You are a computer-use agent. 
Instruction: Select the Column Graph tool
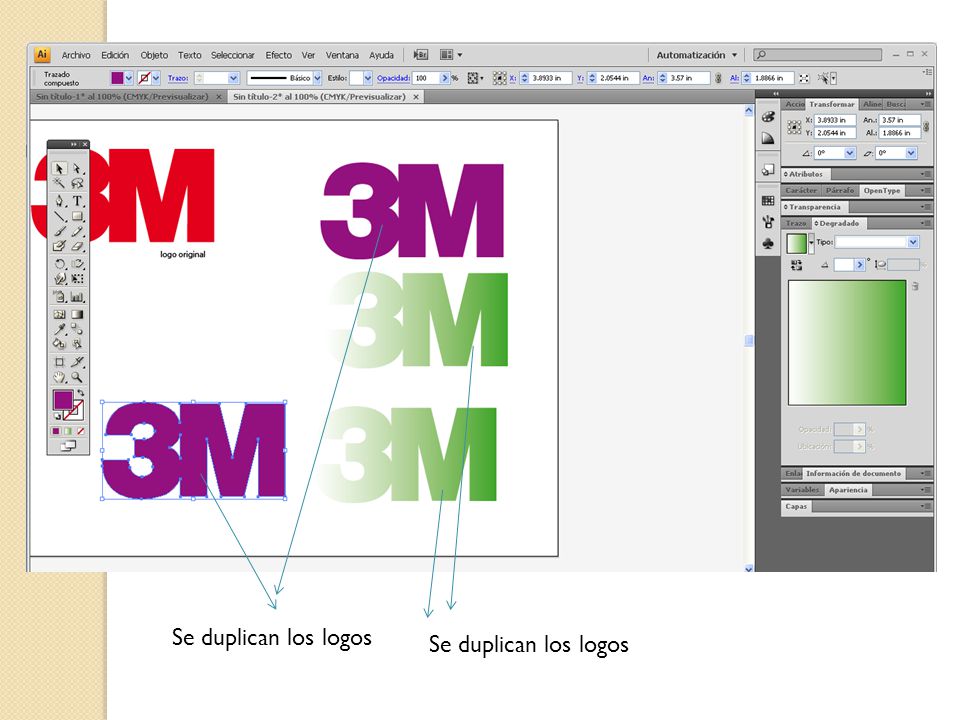coord(77,297)
